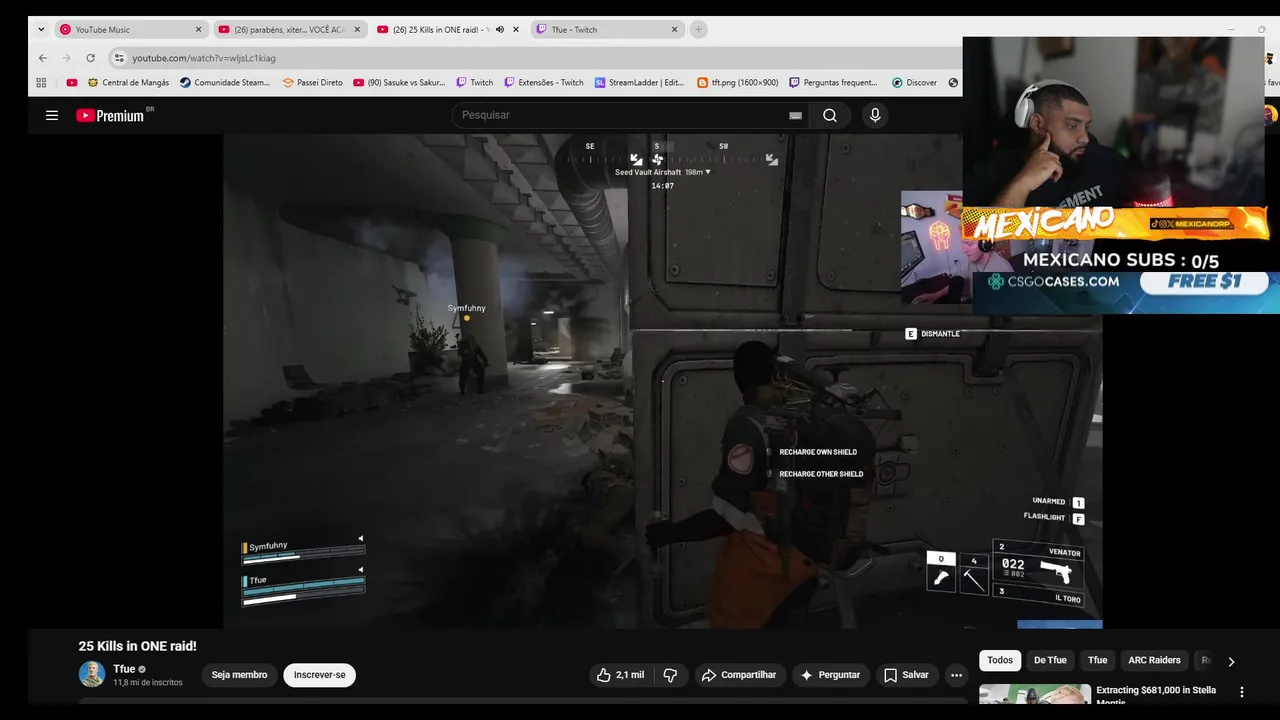Click the Perguntar AI button
Viewport: 1280px width, 720px height.
click(829, 675)
